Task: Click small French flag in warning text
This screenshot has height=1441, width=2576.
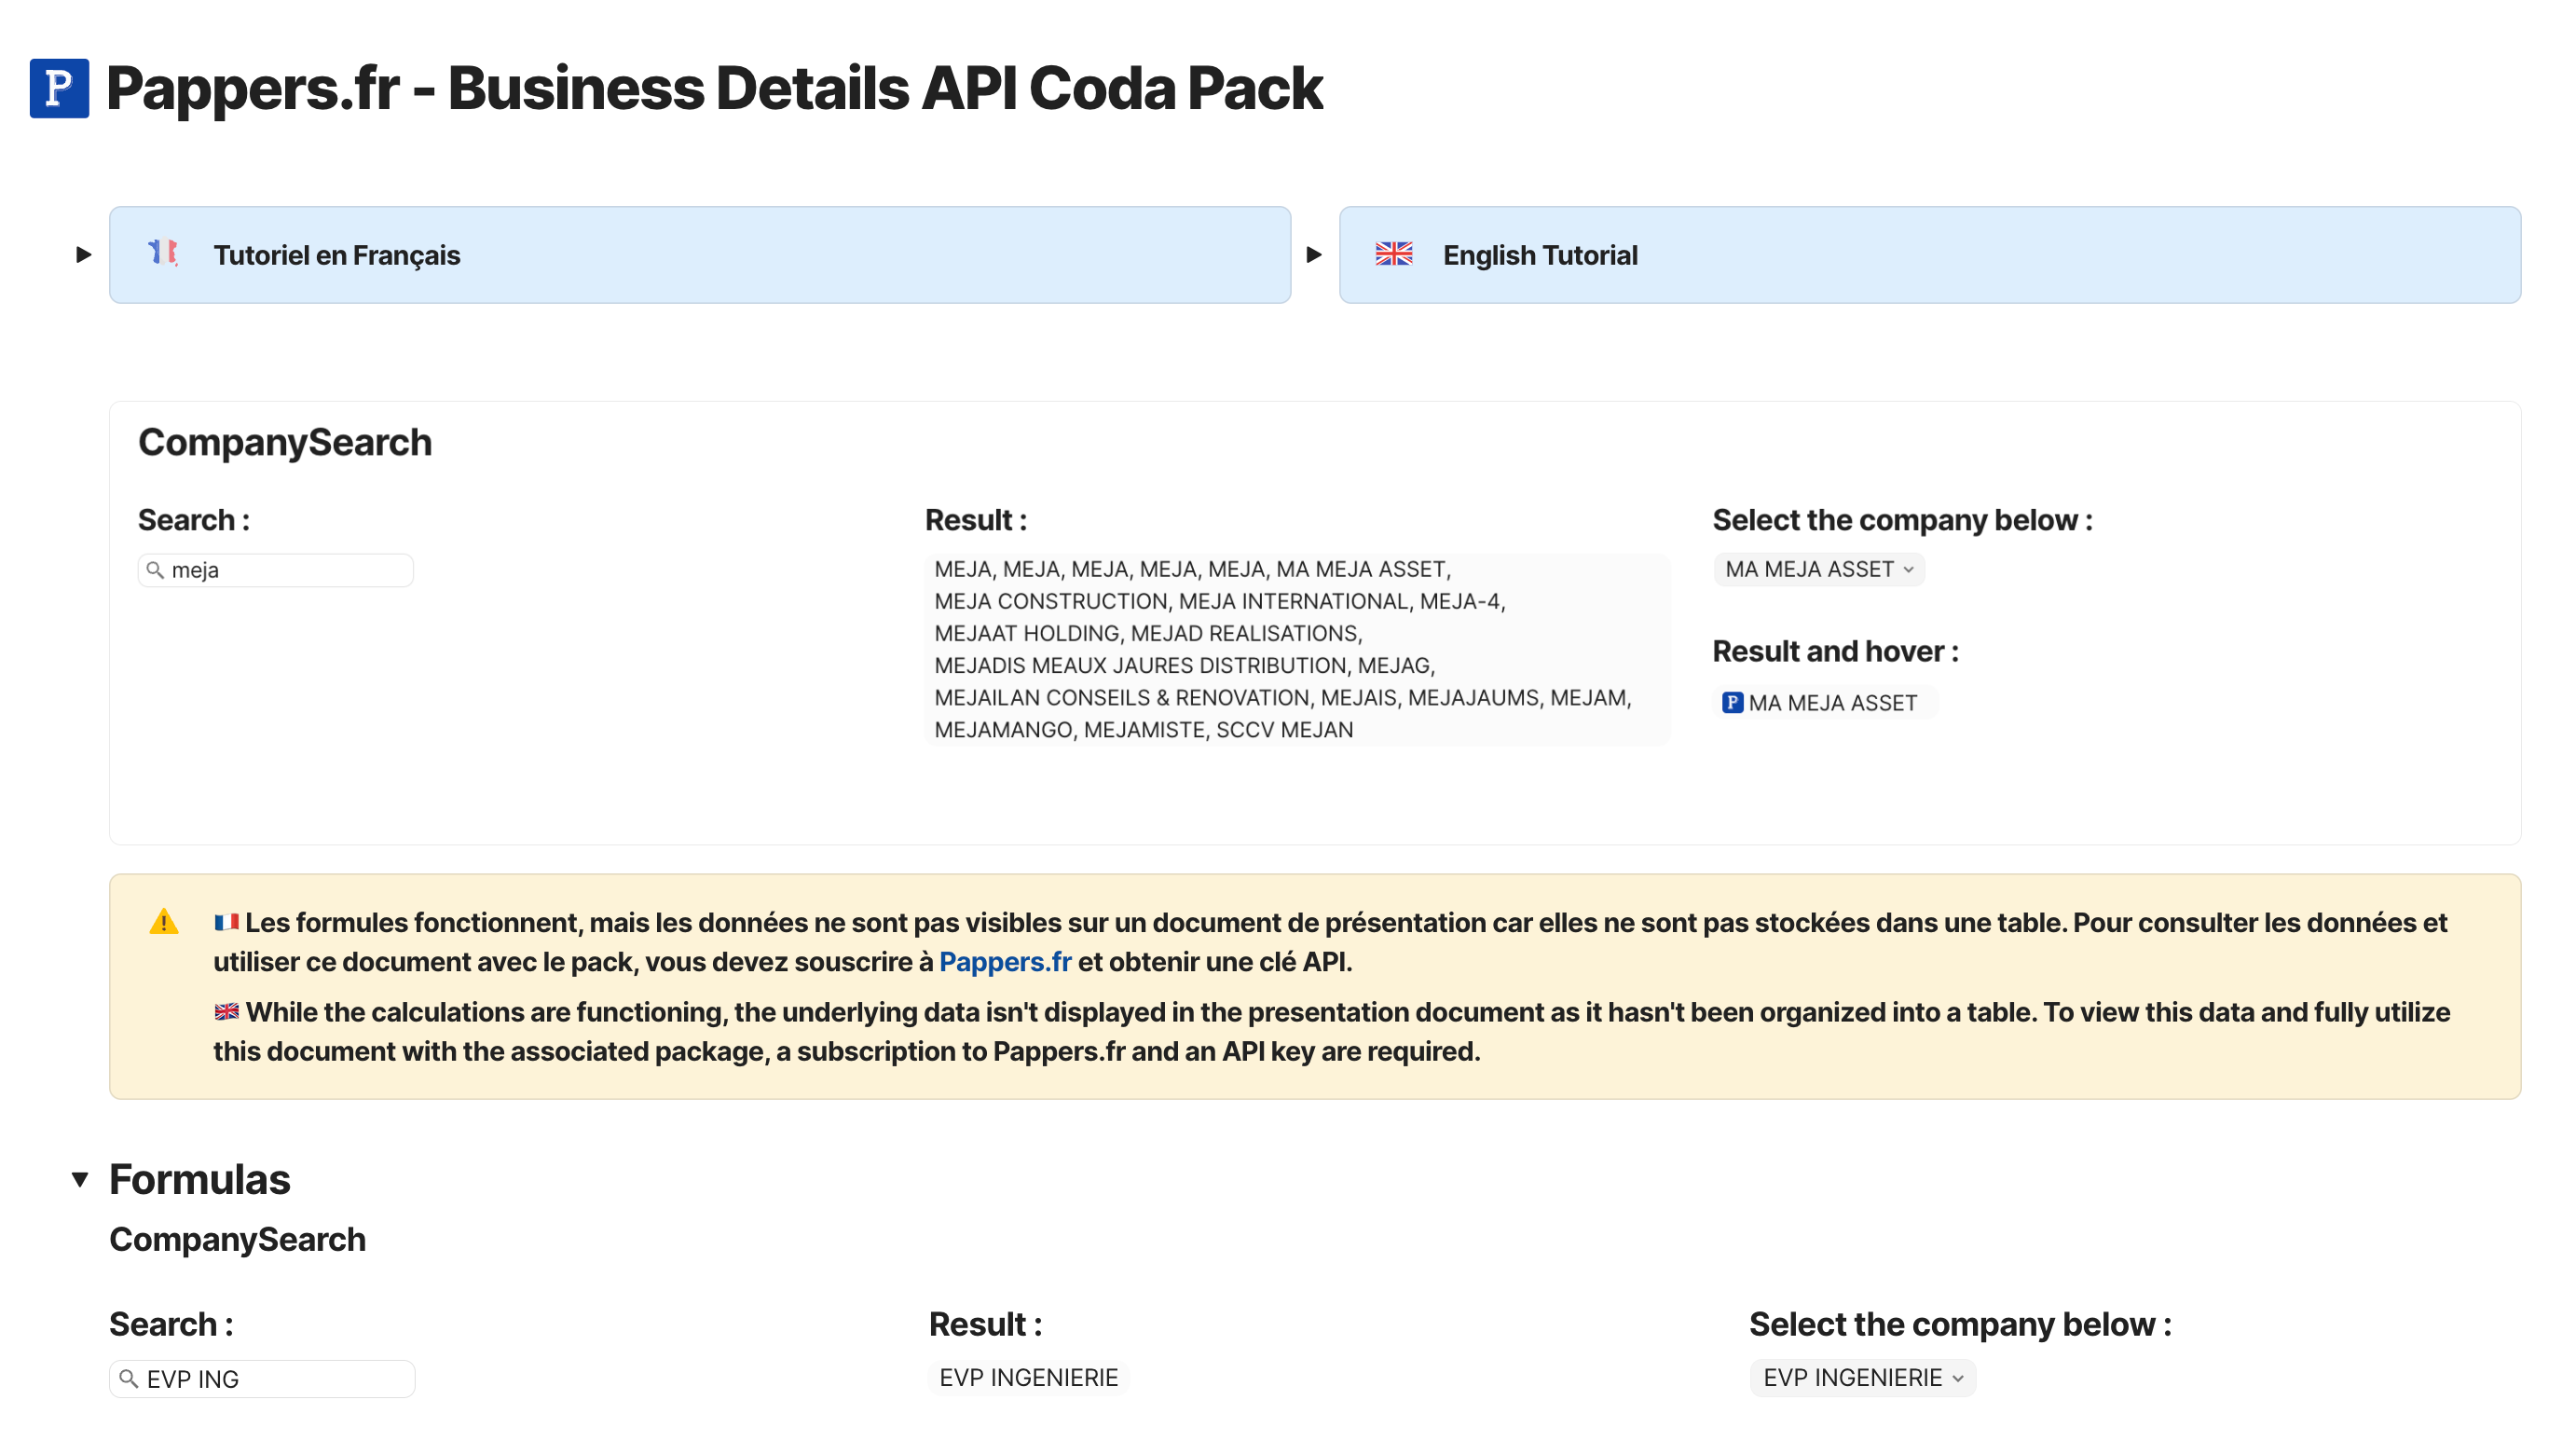Action: pyautogui.click(x=226, y=922)
